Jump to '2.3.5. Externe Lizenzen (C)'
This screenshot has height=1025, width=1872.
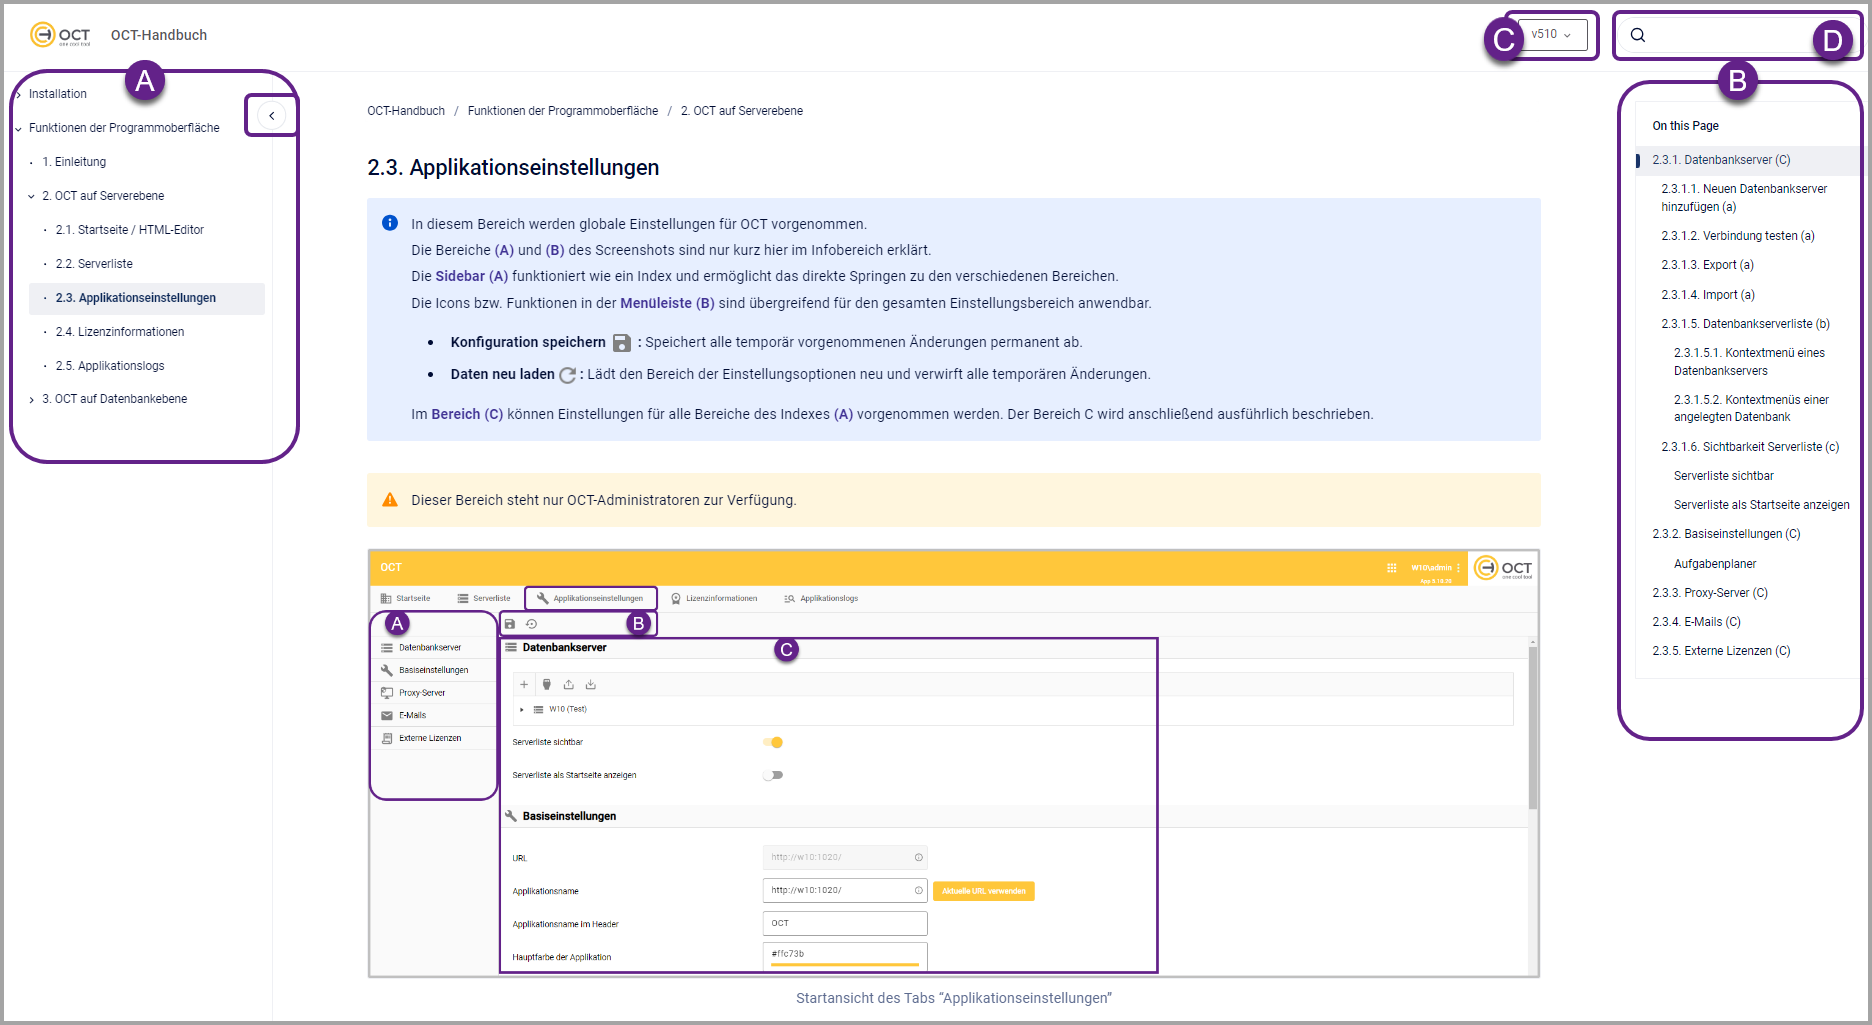[x=1721, y=651]
